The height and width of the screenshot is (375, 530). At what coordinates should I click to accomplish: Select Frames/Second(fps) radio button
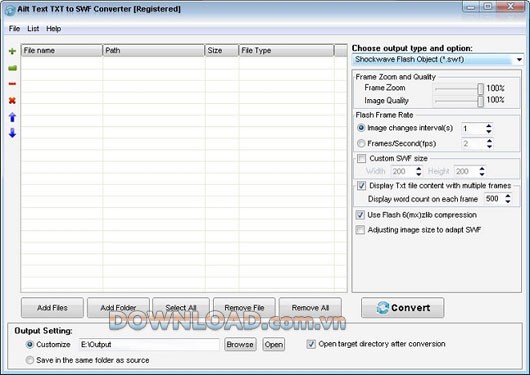click(361, 143)
